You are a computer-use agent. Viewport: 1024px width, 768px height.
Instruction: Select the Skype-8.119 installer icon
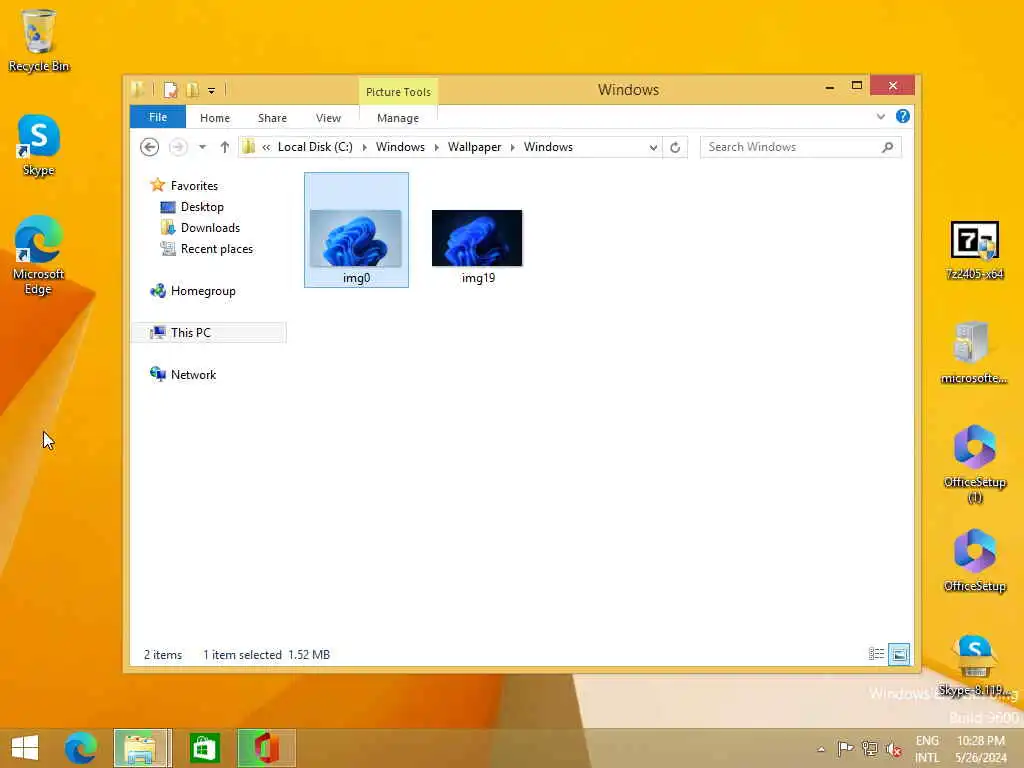[974, 665]
